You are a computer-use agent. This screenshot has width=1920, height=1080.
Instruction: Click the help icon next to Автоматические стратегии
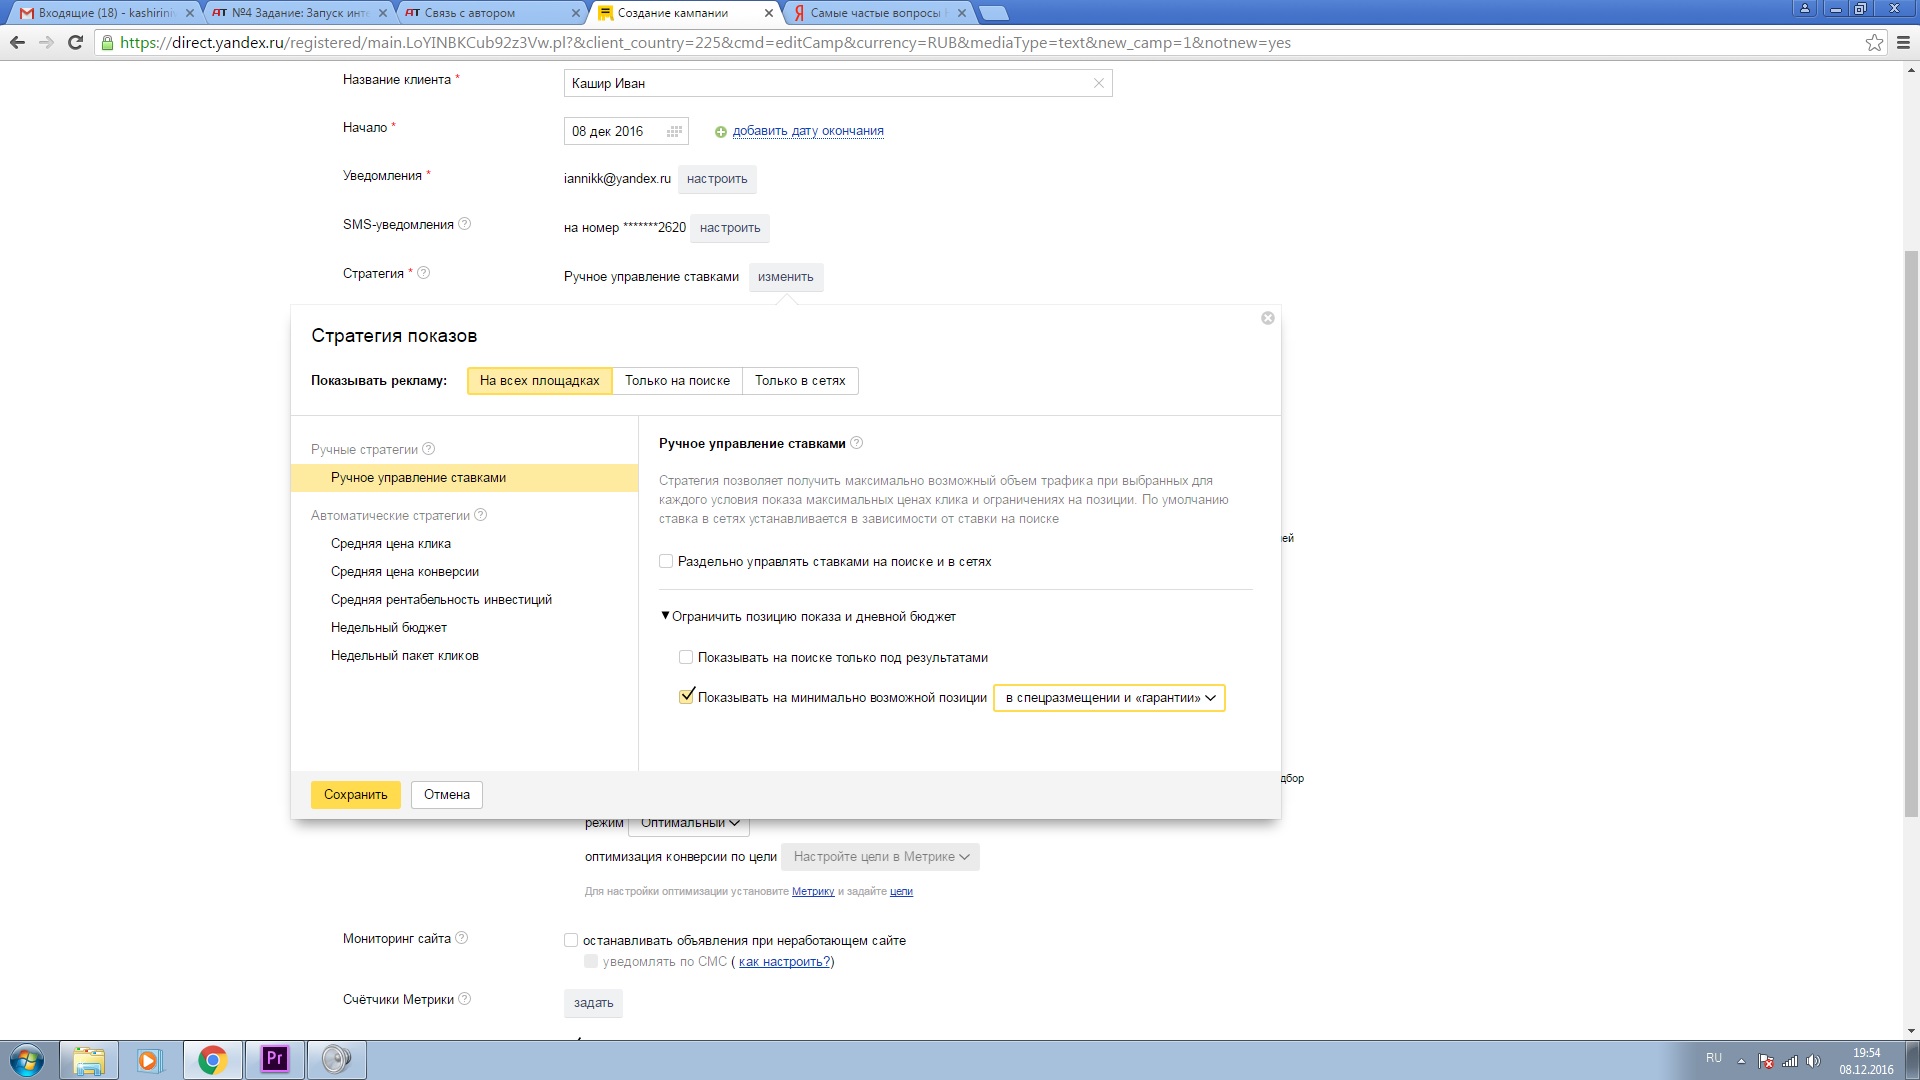pos(480,515)
